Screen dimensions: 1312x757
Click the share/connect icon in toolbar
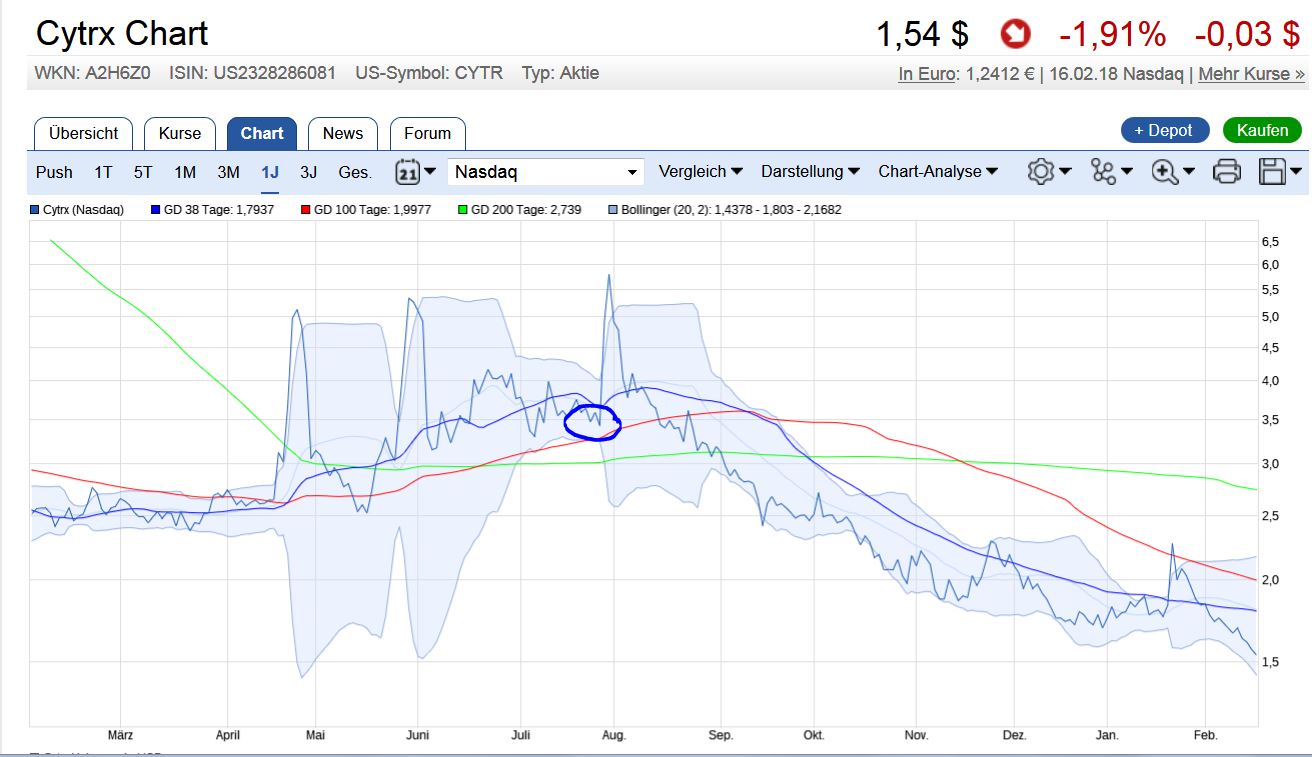1103,171
